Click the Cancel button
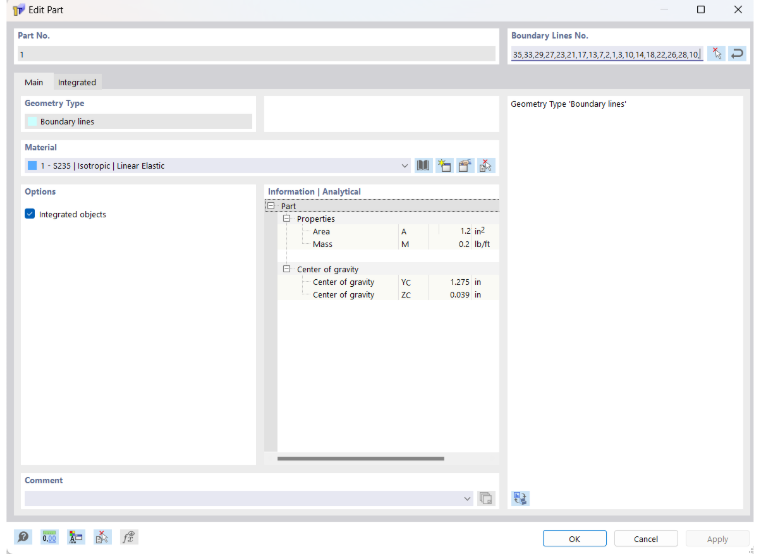 [x=646, y=538]
